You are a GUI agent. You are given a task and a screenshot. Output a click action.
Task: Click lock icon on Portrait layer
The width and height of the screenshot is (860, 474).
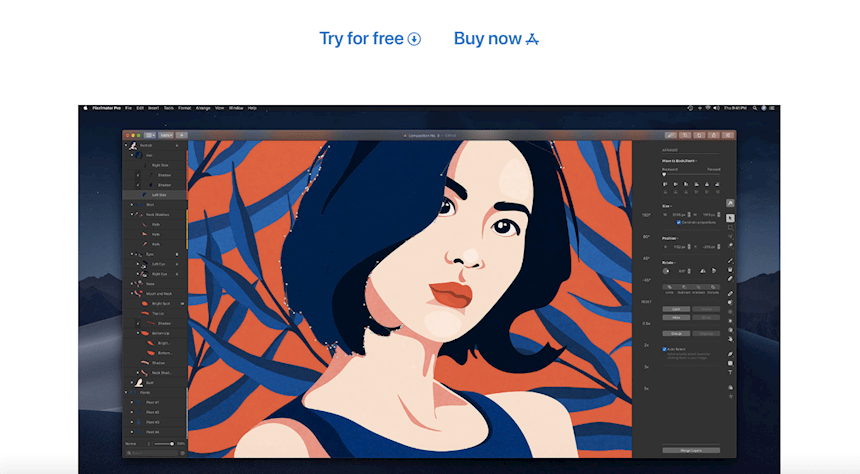(x=177, y=145)
